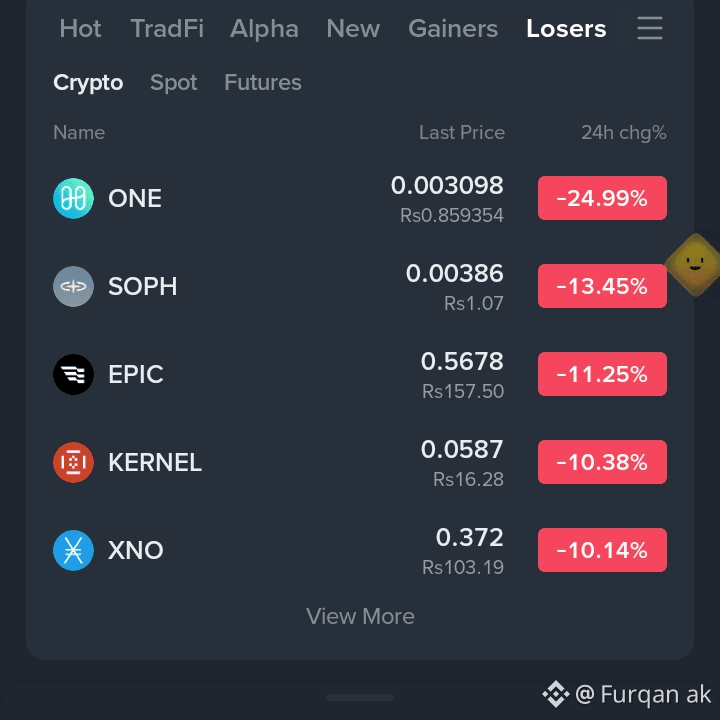Select the Futures sub-tab
This screenshot has height=720, width=720.
coord(263,83)
